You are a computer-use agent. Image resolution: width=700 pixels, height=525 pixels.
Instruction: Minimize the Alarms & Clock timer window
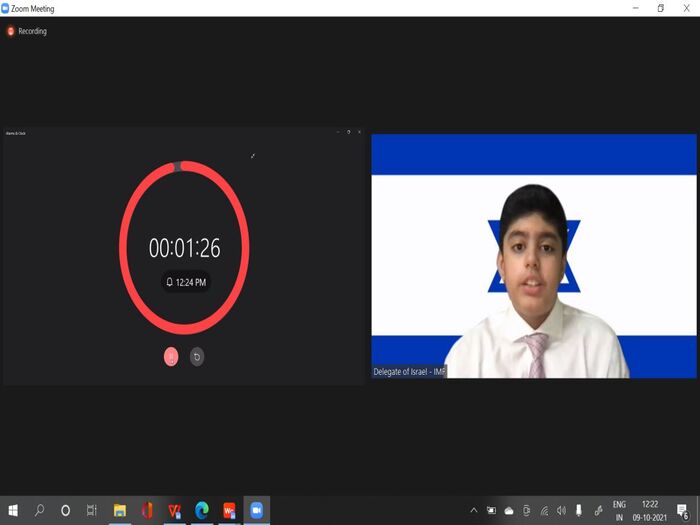338,132
